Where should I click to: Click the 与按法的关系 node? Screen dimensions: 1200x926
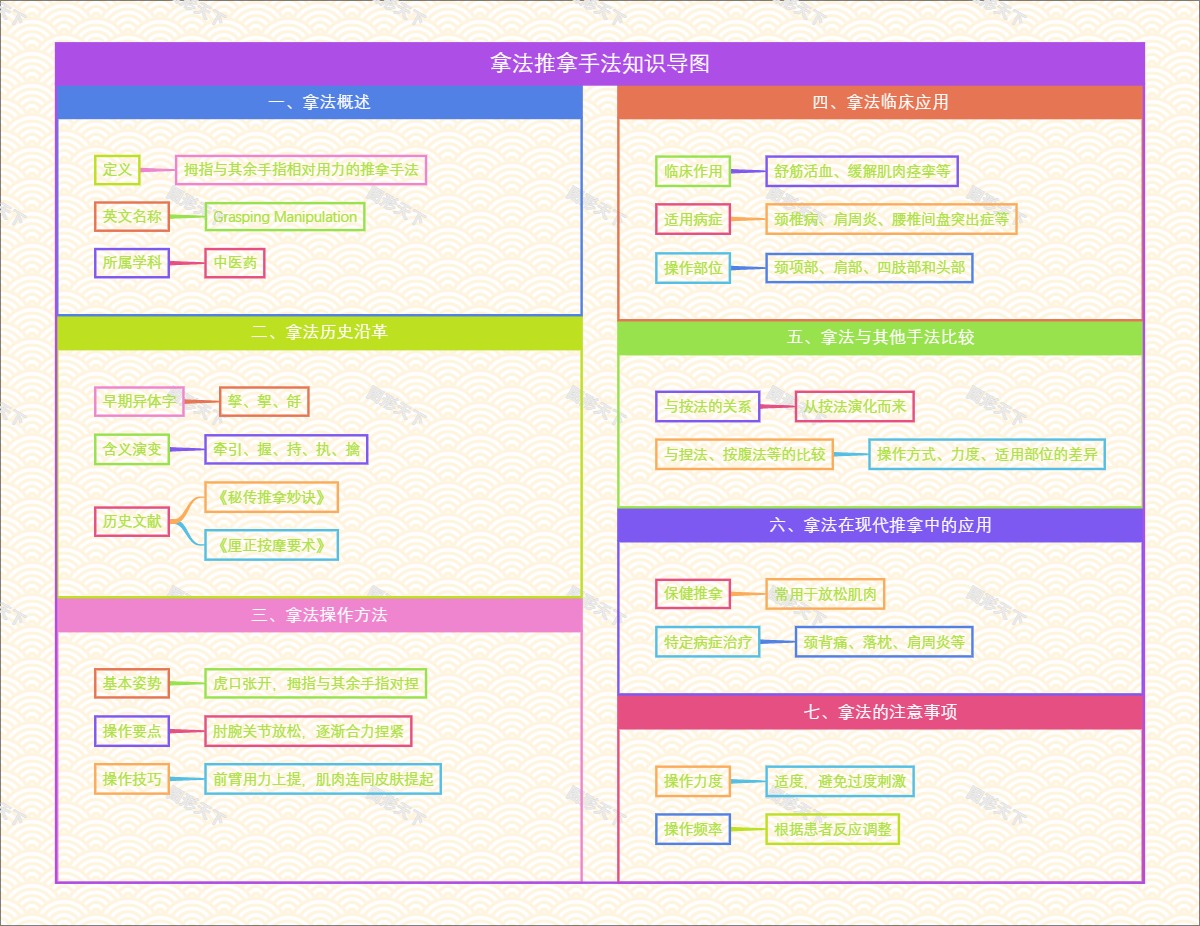pyautogui.click(x=708, y=406)
